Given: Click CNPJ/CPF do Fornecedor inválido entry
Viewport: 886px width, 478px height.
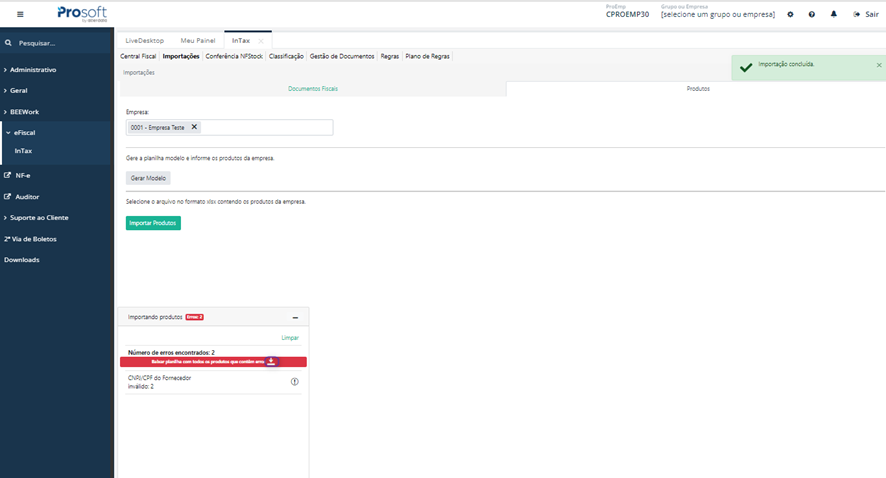Looking at the screenshot, I should point(159,382).
